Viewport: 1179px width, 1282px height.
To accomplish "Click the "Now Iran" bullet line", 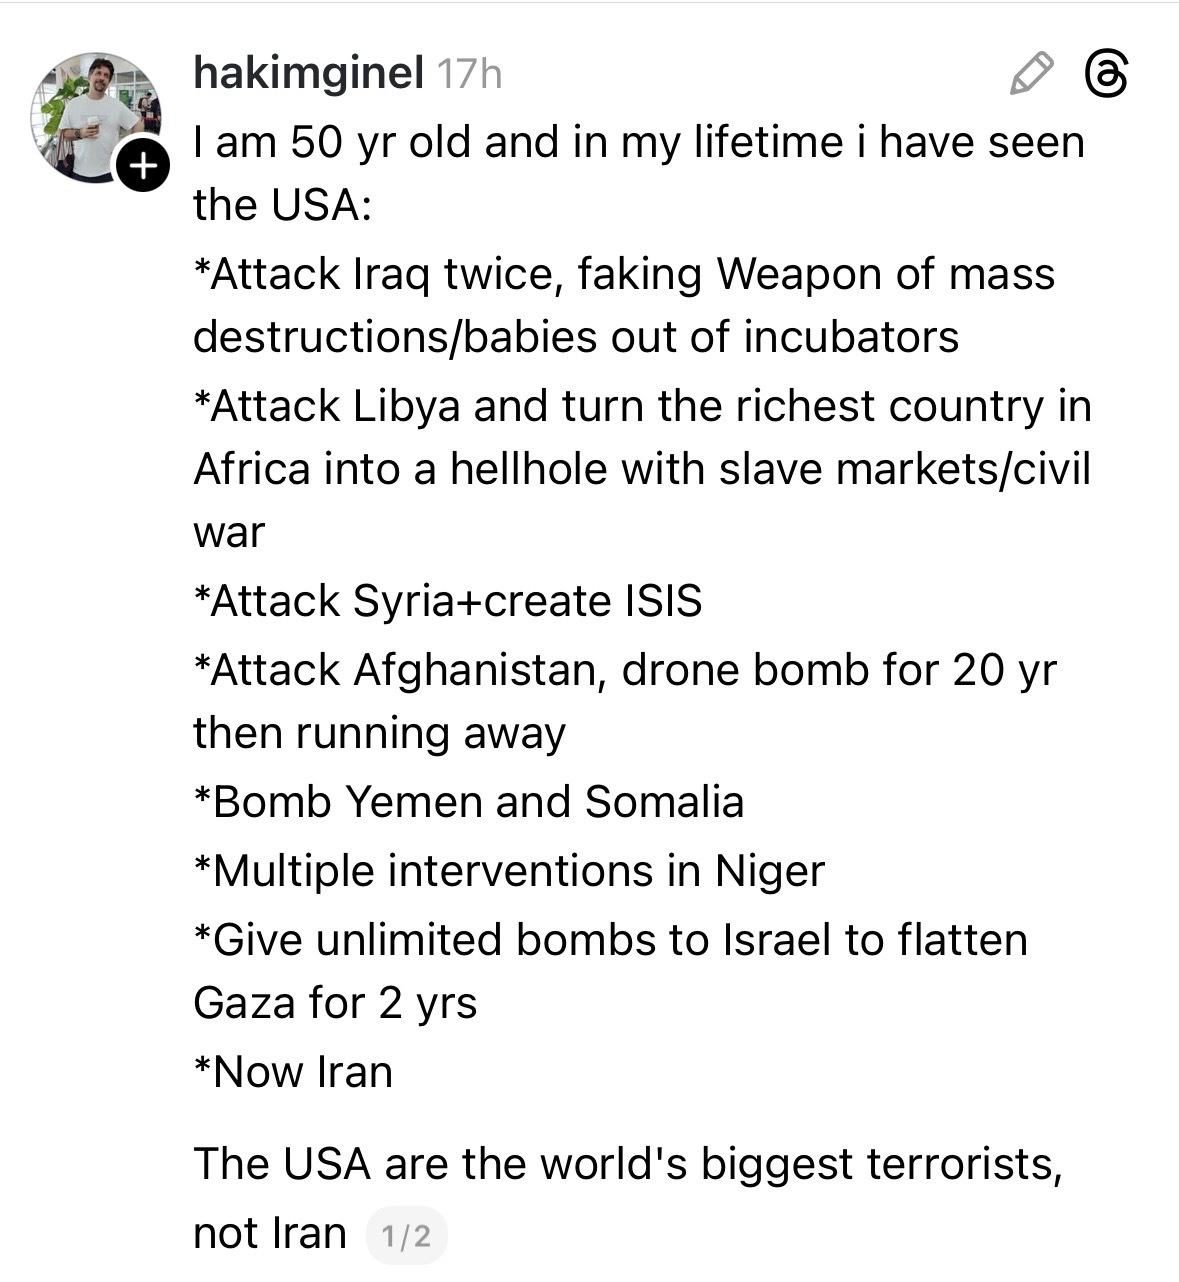I will pos(293,1072).
